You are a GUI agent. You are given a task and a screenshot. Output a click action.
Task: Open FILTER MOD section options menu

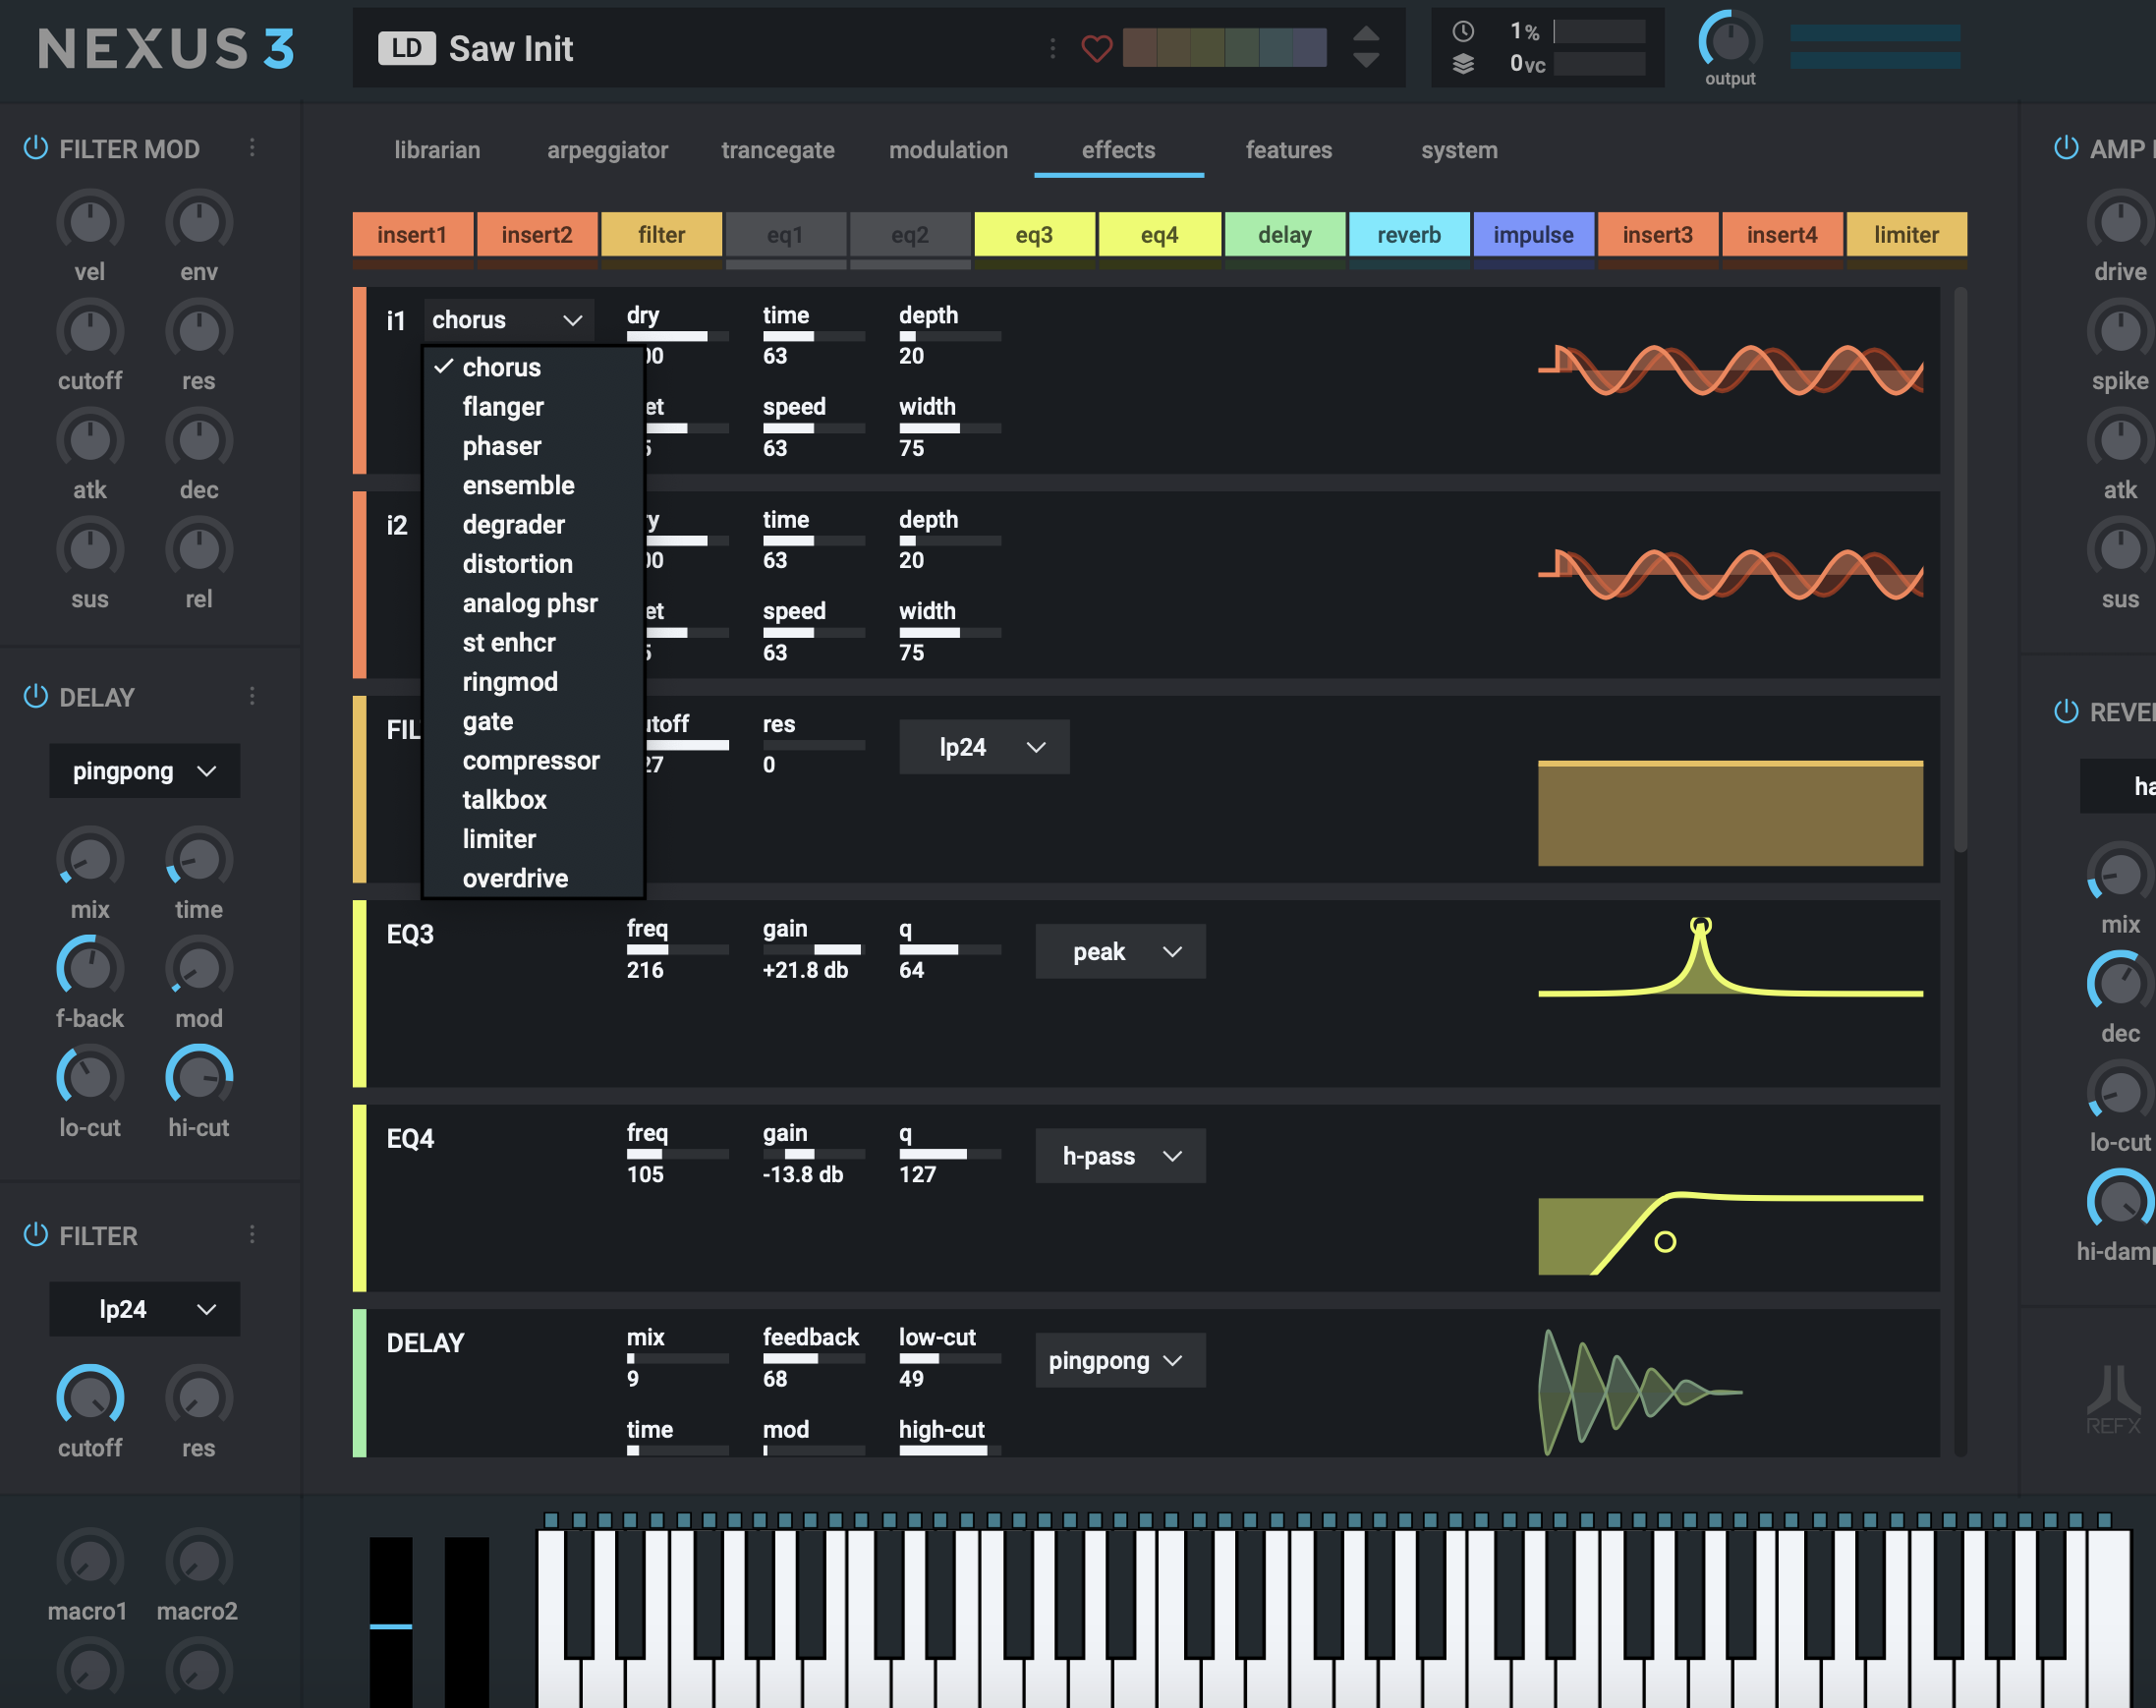pos(252,148)
